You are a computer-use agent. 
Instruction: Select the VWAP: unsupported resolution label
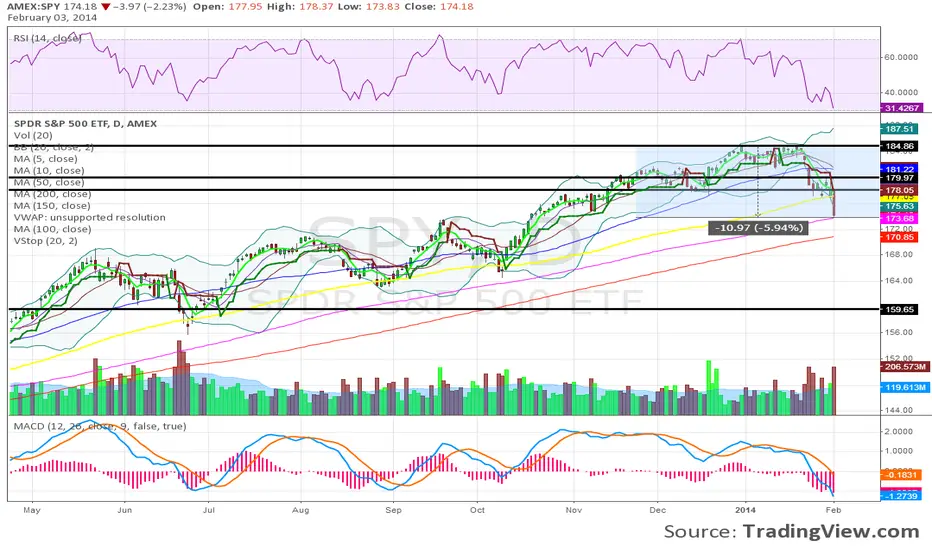coord(90,218)
